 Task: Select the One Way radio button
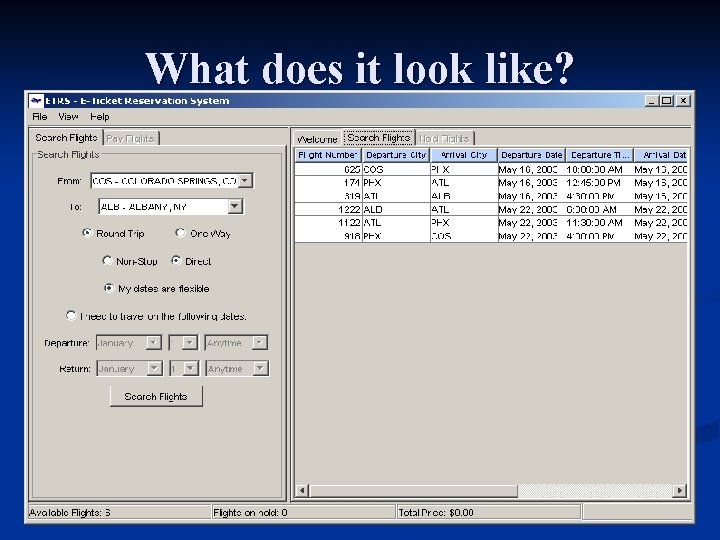pos(180,233)
